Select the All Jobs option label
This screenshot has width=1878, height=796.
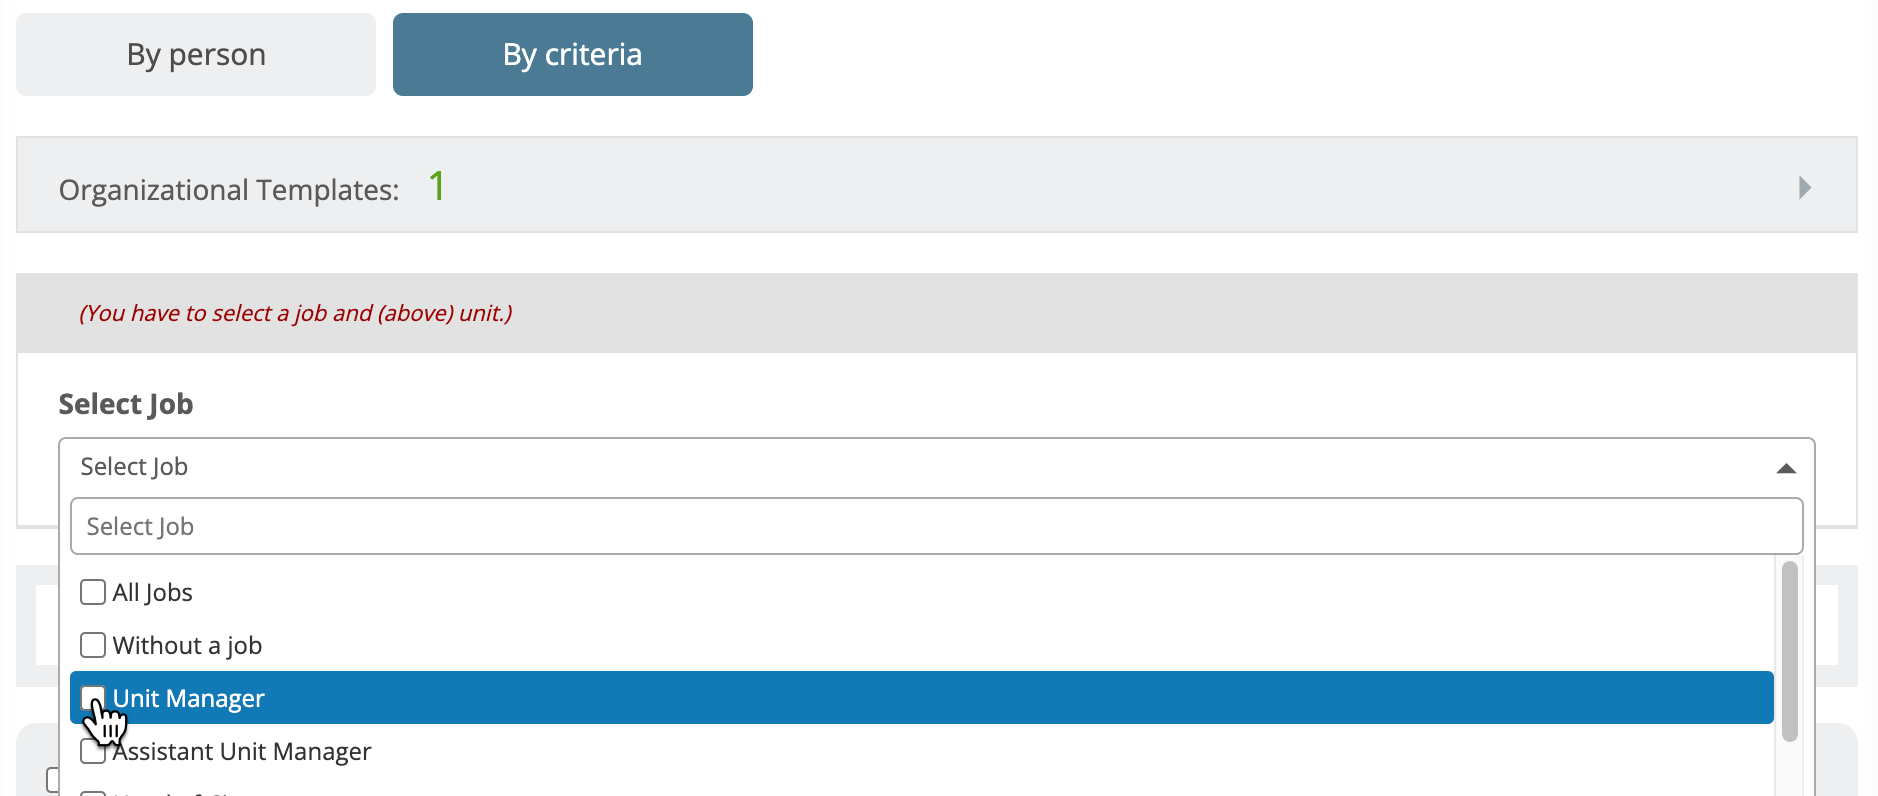click(153, 592)
